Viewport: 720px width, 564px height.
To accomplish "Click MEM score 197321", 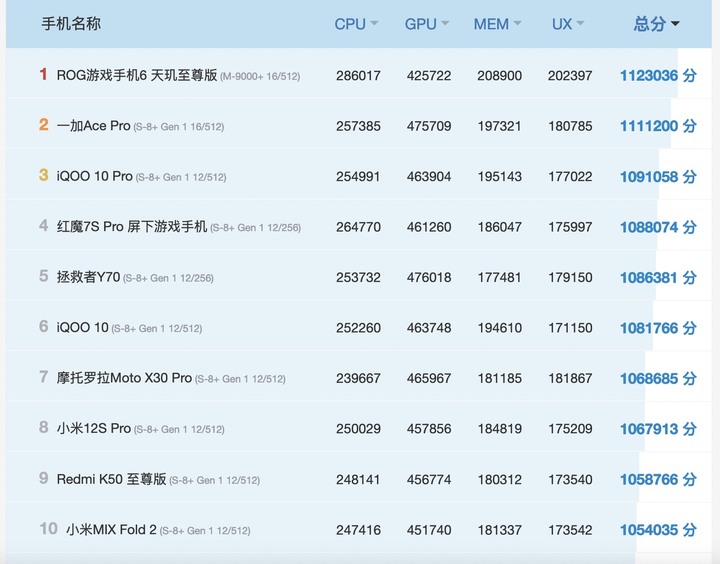I will coord(500,126).
